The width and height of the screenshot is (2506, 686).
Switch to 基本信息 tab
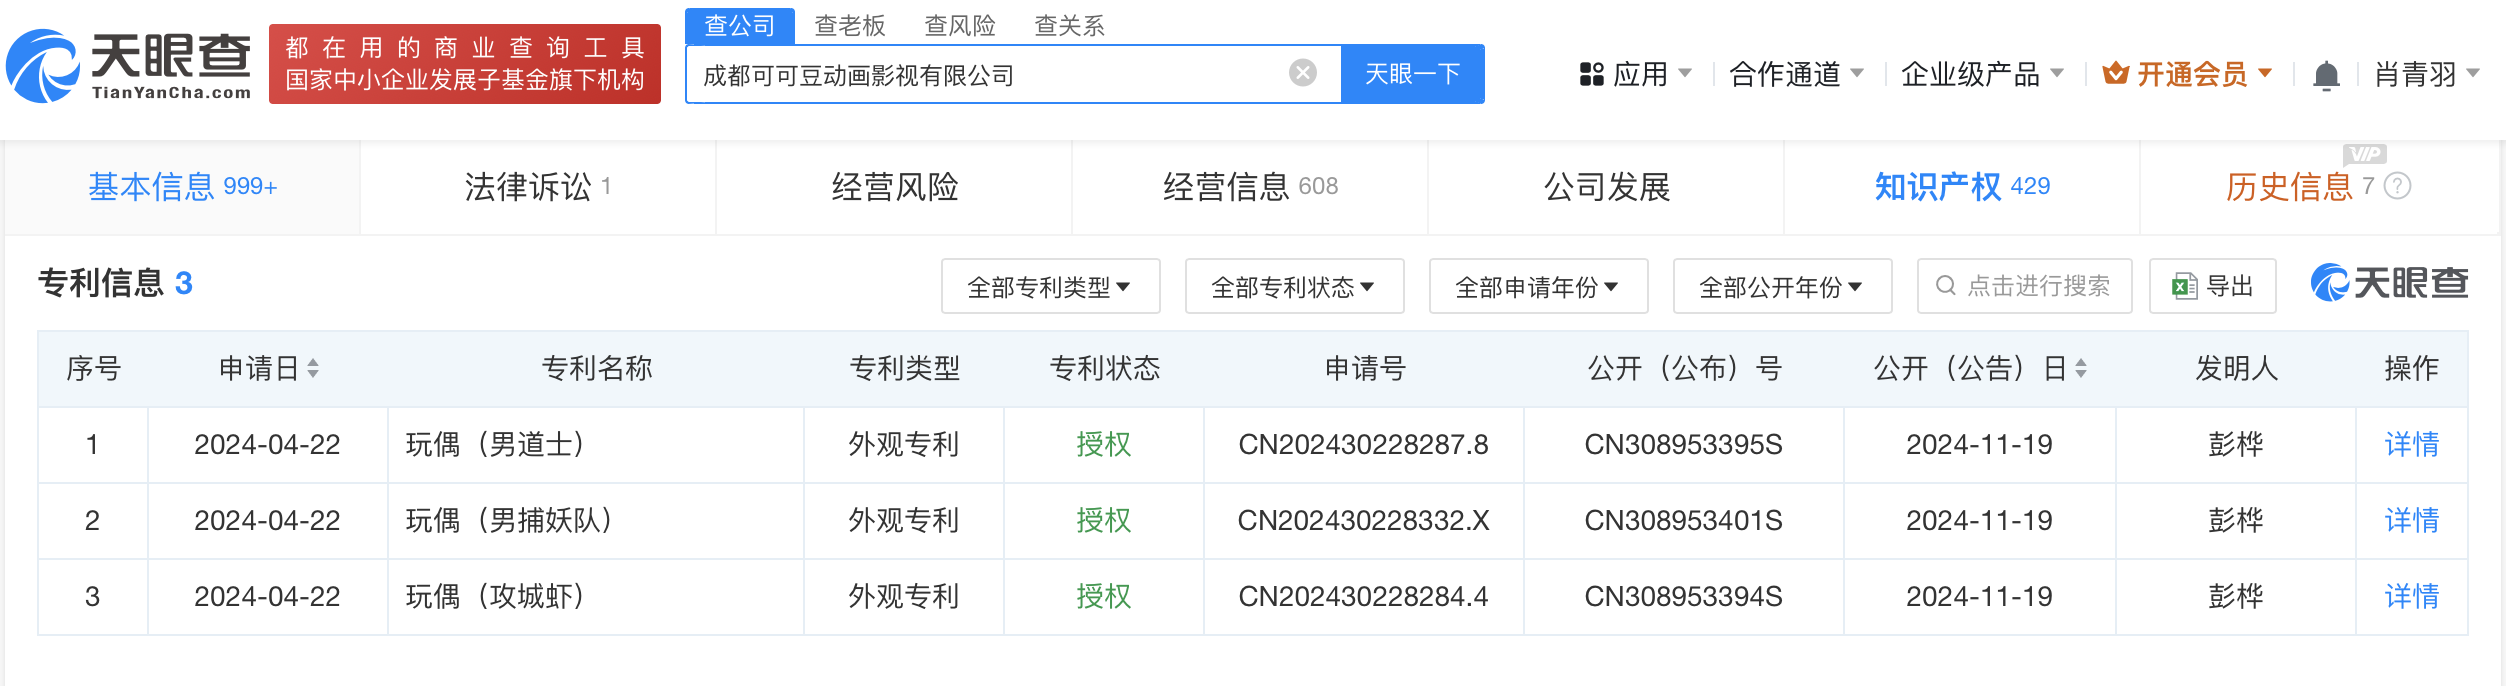(182, 187)
